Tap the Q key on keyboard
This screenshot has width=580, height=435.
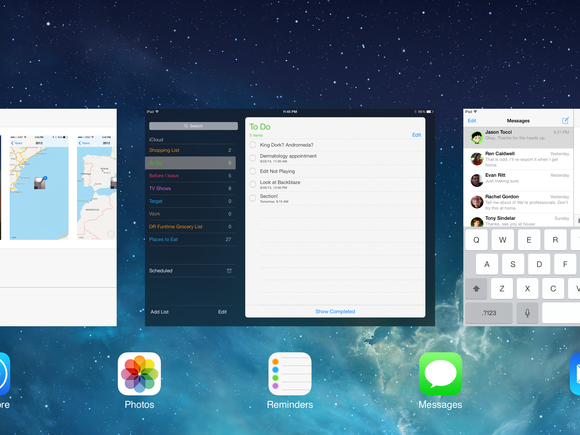pyautogui.click(x=476, y=240)
